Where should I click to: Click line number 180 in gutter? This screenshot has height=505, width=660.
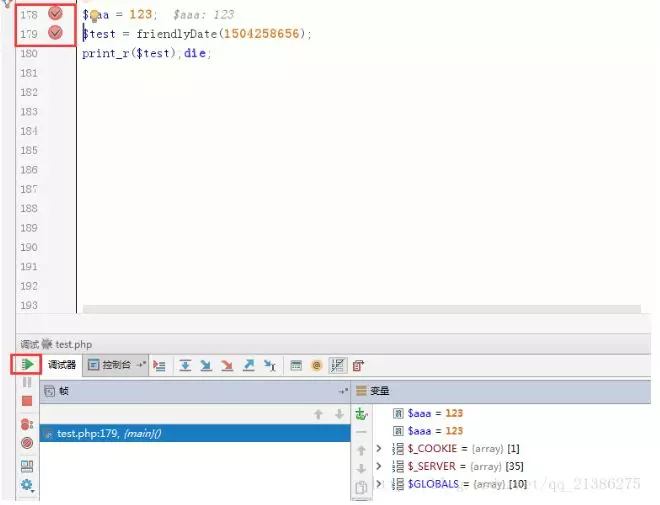tap(29, 53)
